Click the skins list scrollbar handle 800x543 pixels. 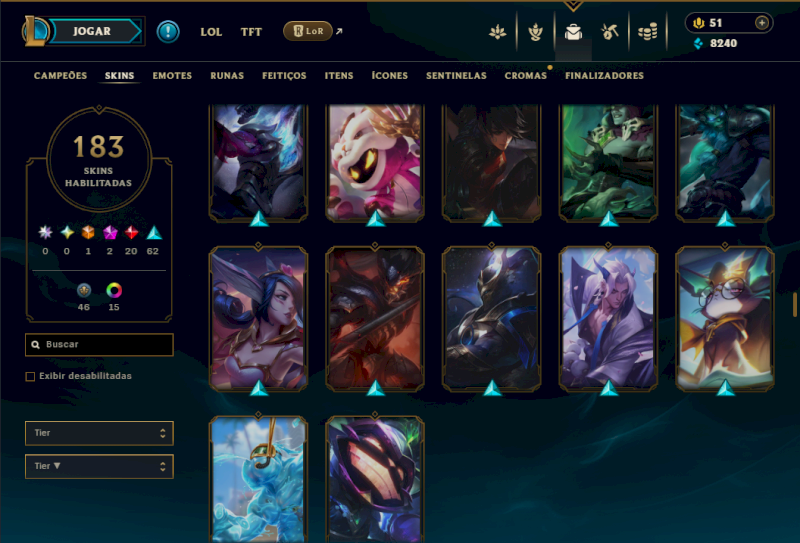click(x=794, y=305)
